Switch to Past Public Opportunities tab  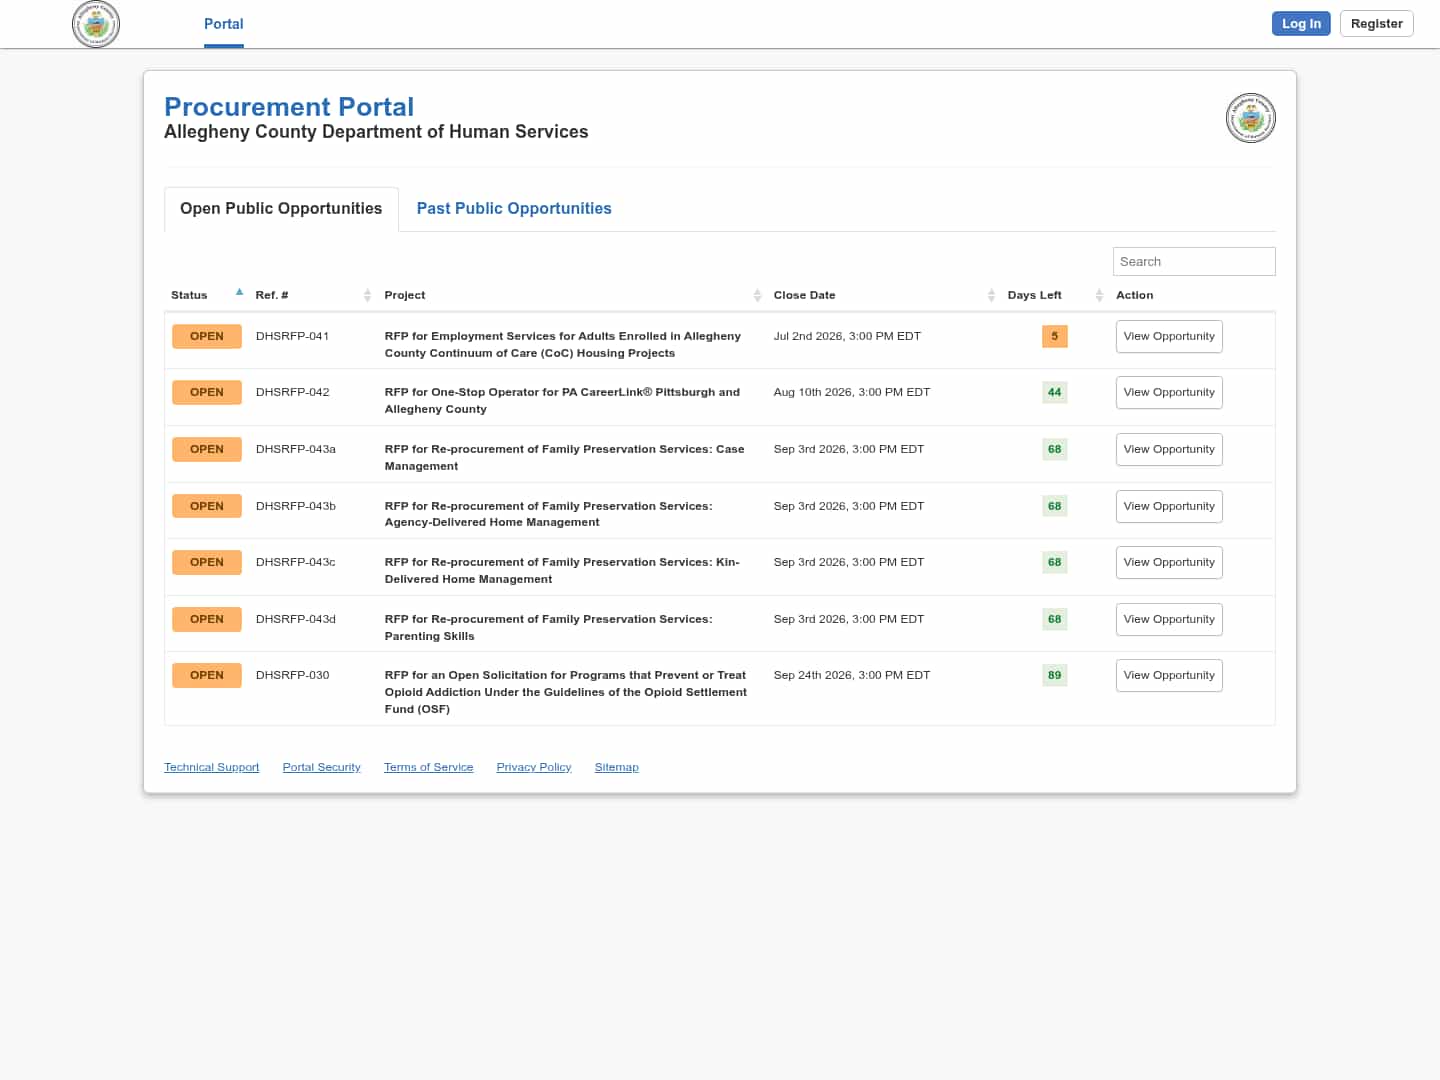point(514,209)
